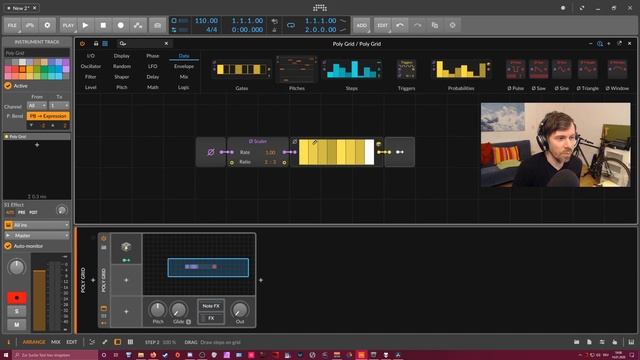Click the Rate value in Ø Scaler module
This screenshot has height=360, width=640.
270,152
